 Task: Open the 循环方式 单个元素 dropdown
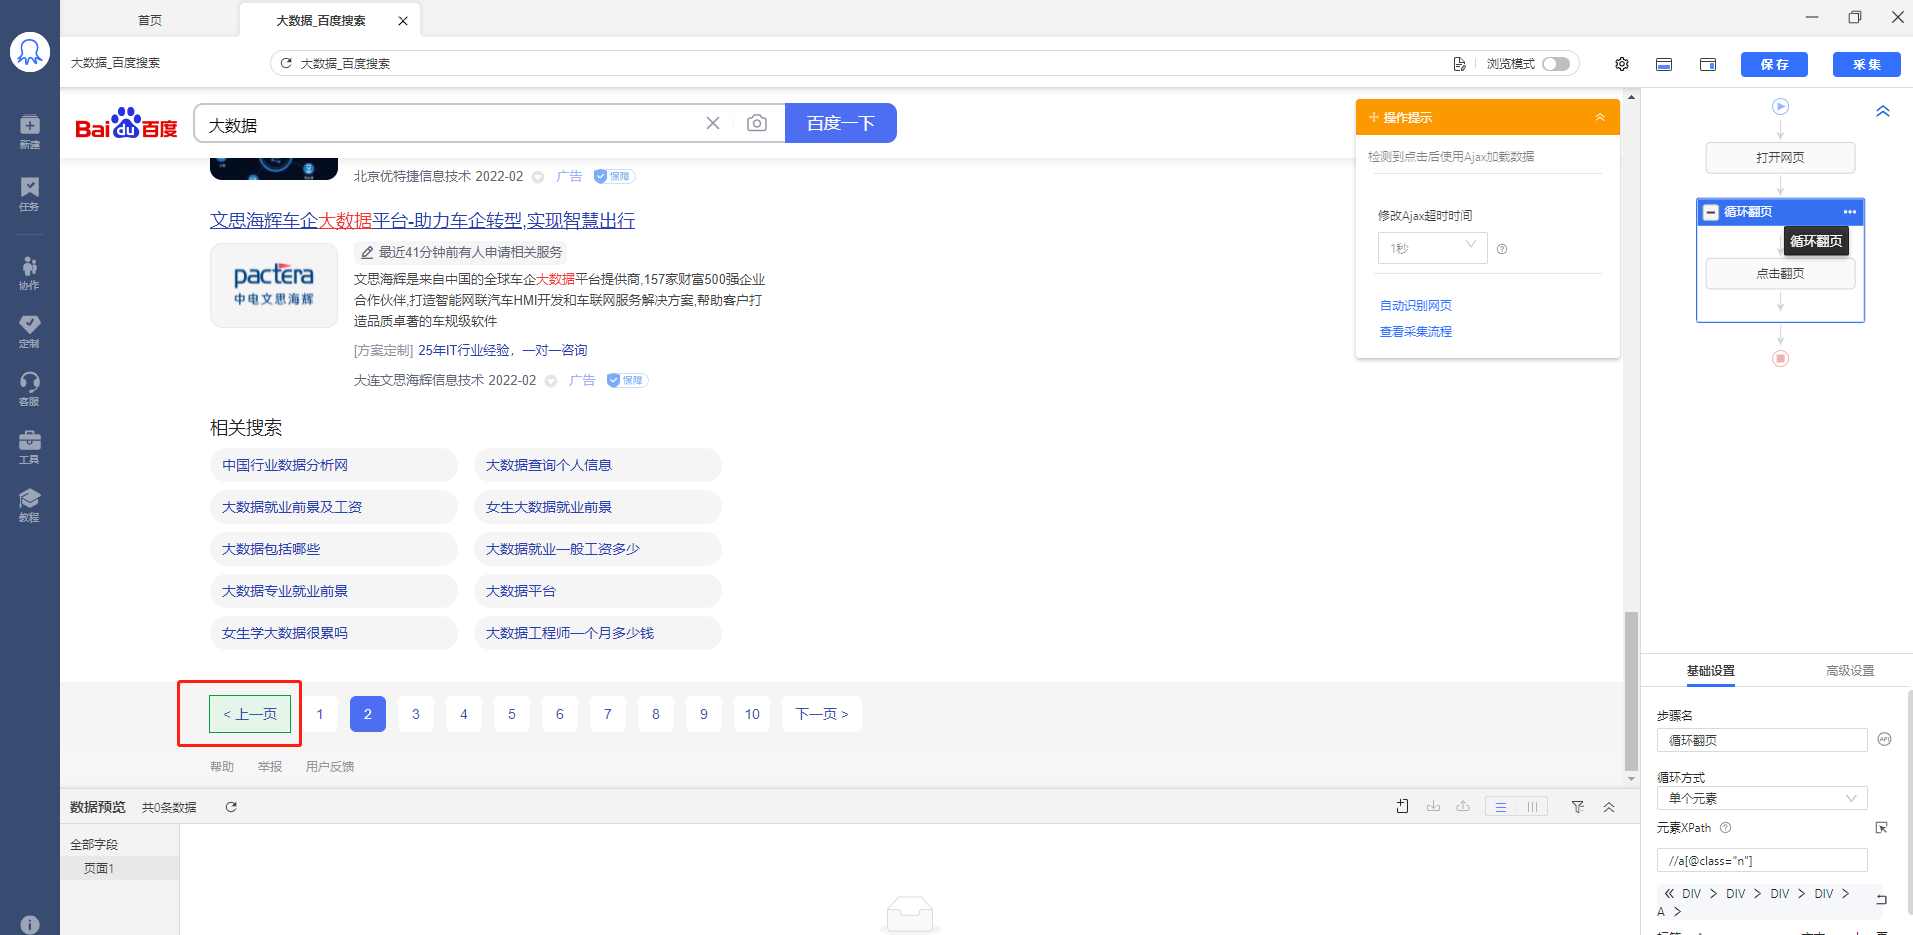coord(1762,798)
